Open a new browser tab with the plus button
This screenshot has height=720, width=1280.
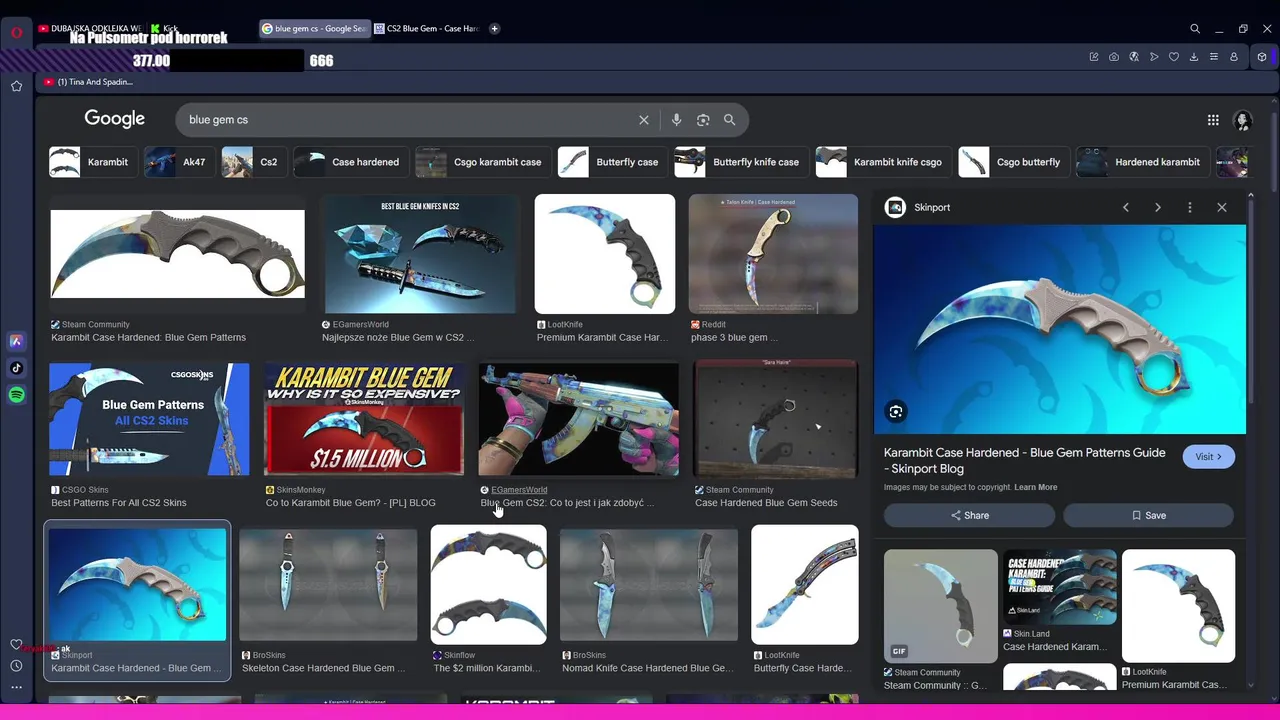(494, 28)
